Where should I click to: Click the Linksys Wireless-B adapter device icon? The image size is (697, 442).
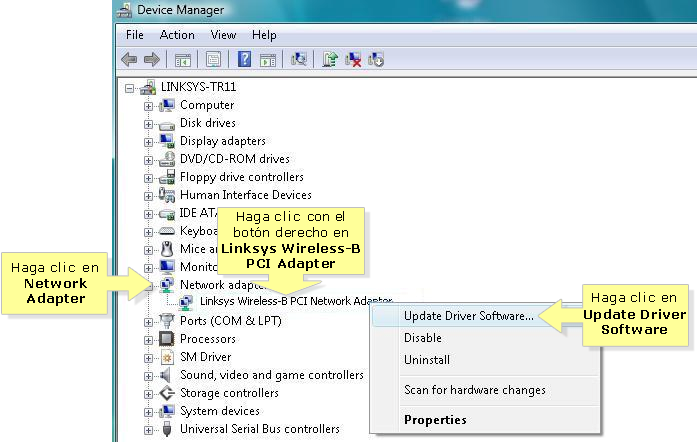[186, 302]
